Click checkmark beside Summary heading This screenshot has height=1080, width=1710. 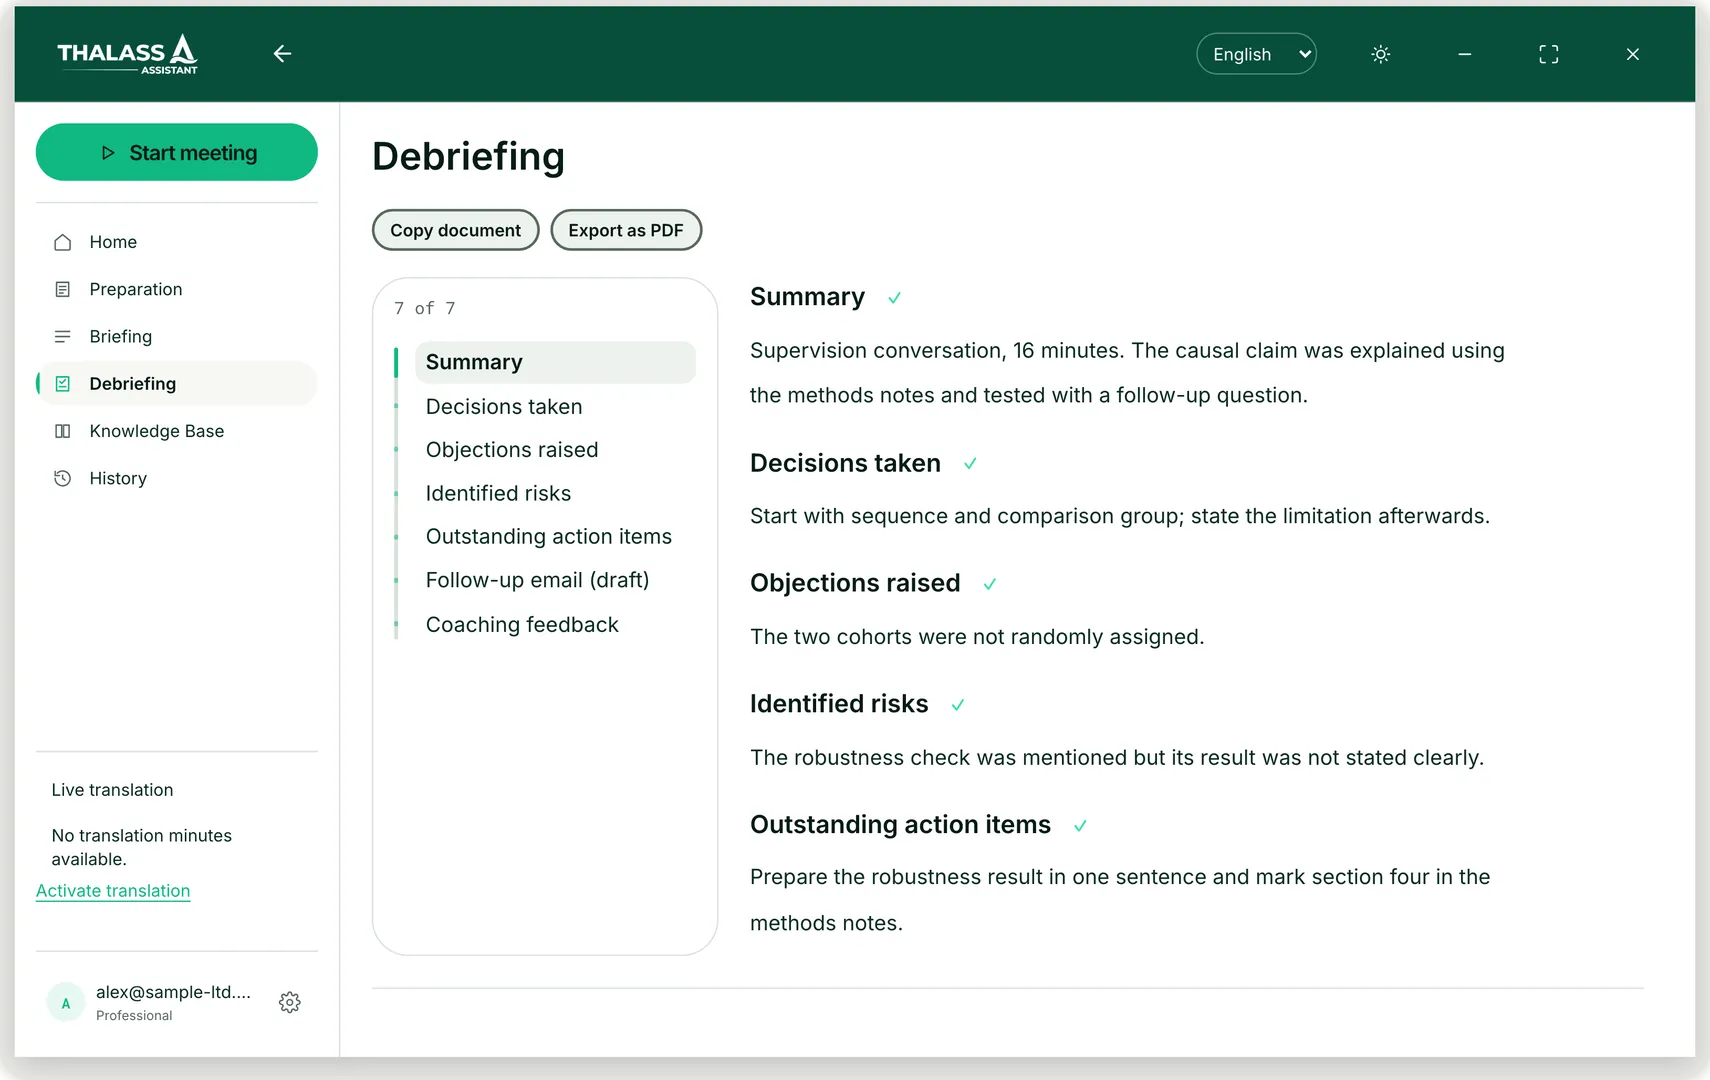tap(894, 298)
